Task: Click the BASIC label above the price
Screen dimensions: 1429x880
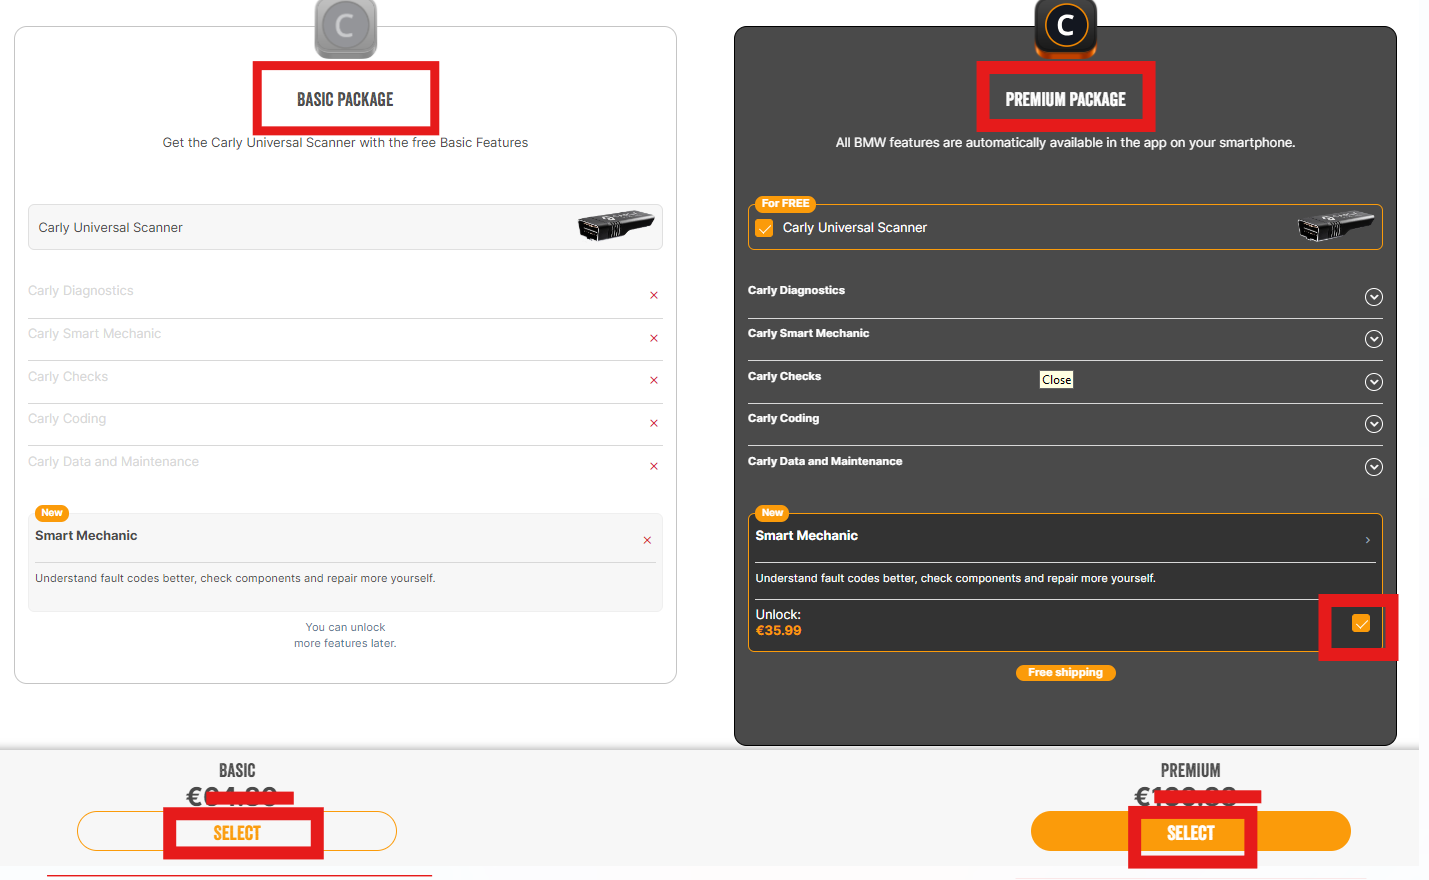Action: [237, 770]
